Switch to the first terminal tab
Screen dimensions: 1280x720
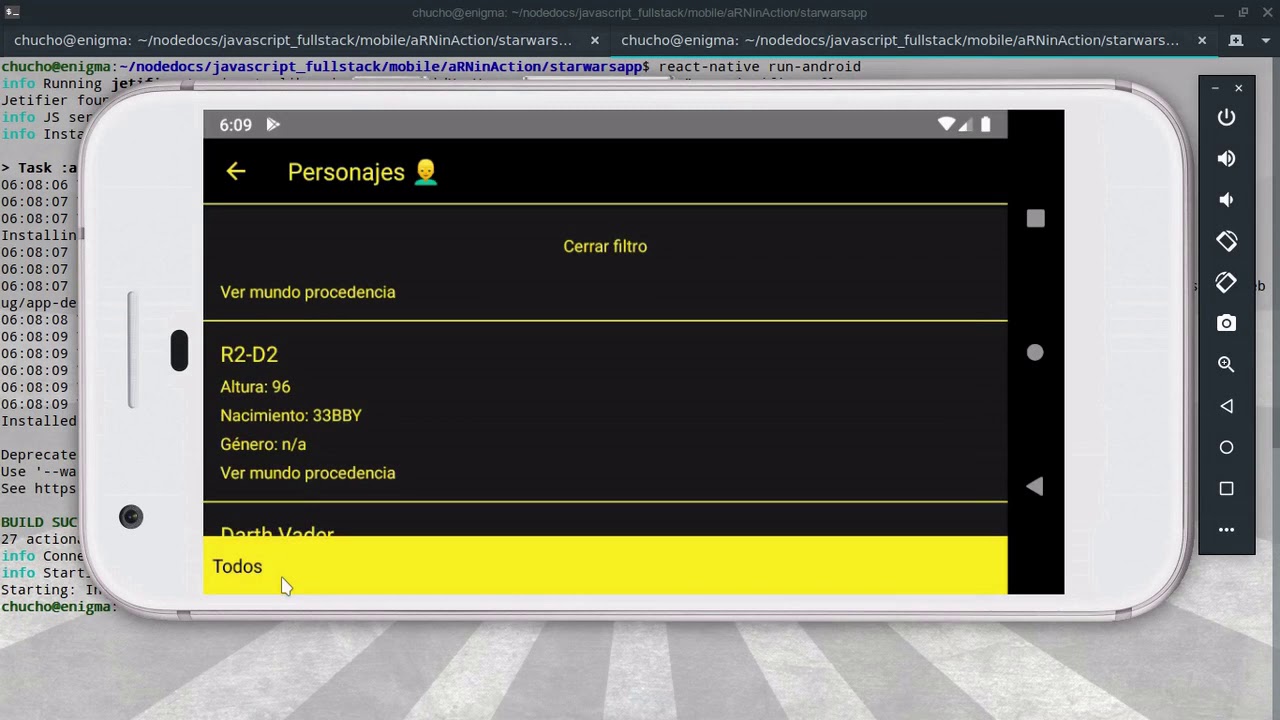click(293, 40)
